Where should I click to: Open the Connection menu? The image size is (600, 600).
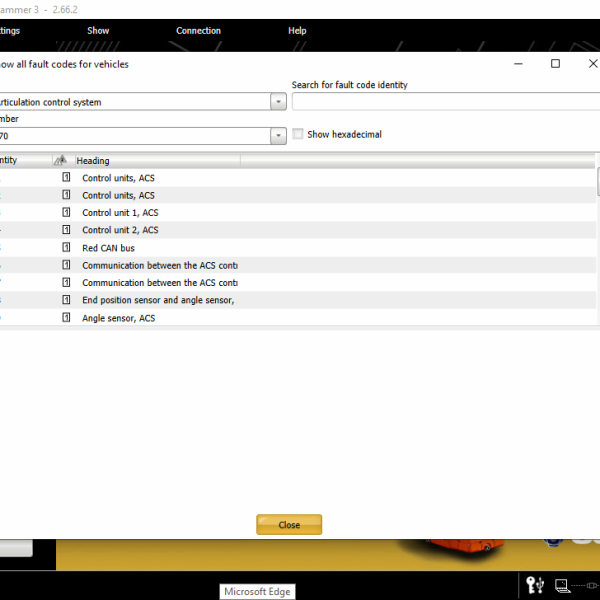198,31
